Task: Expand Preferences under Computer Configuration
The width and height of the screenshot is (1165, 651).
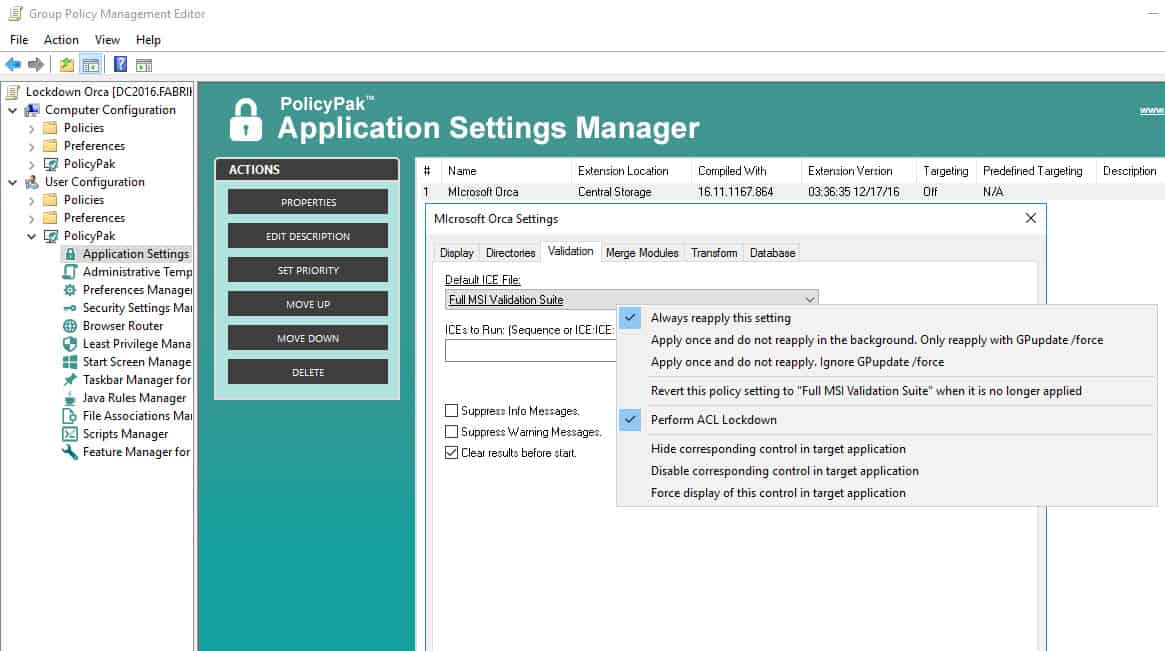Action: tap(31, 146)
